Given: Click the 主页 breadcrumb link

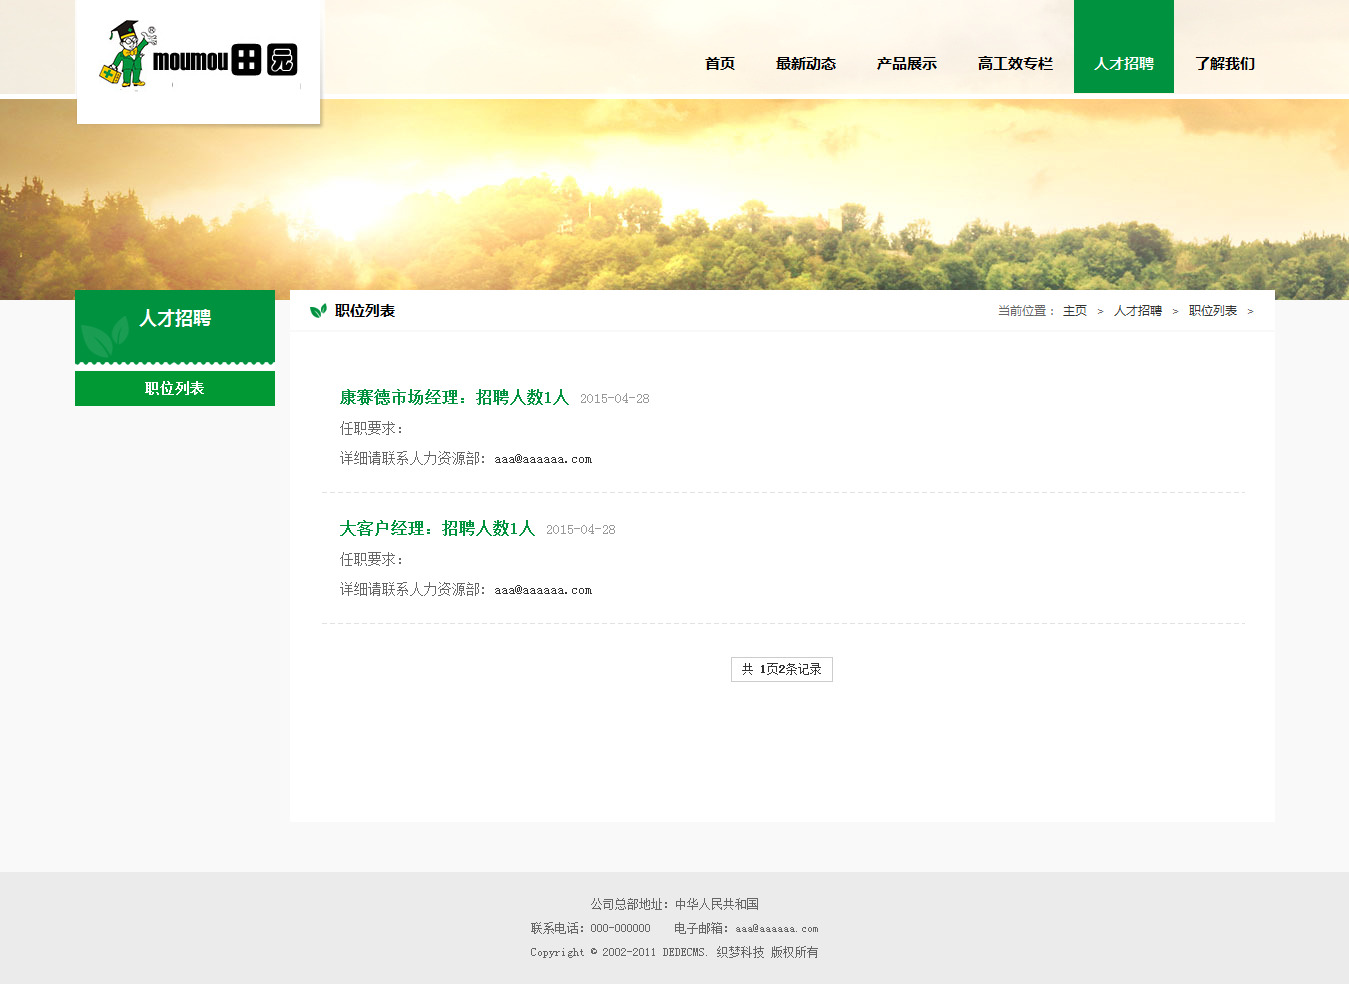Looking at the screenshot, I should [x=1075, y=311].
